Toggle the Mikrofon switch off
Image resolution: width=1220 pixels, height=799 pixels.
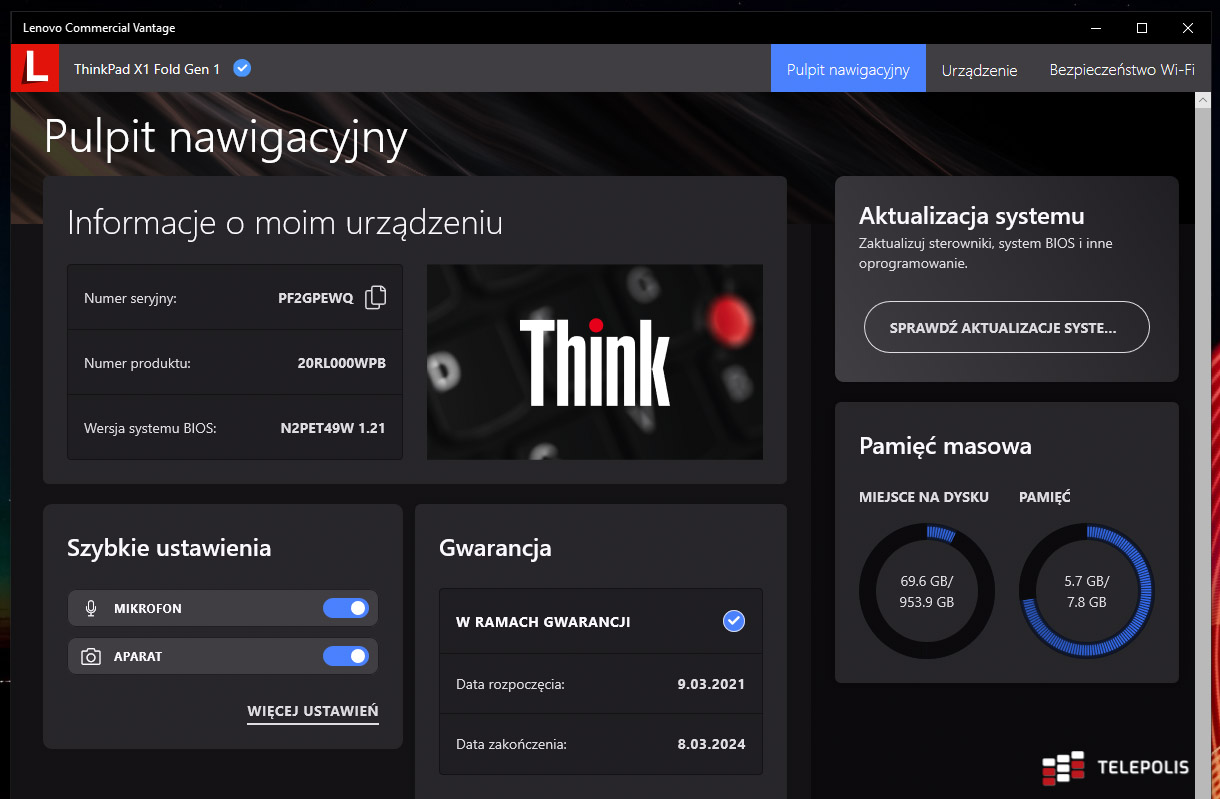click(346, 608)
